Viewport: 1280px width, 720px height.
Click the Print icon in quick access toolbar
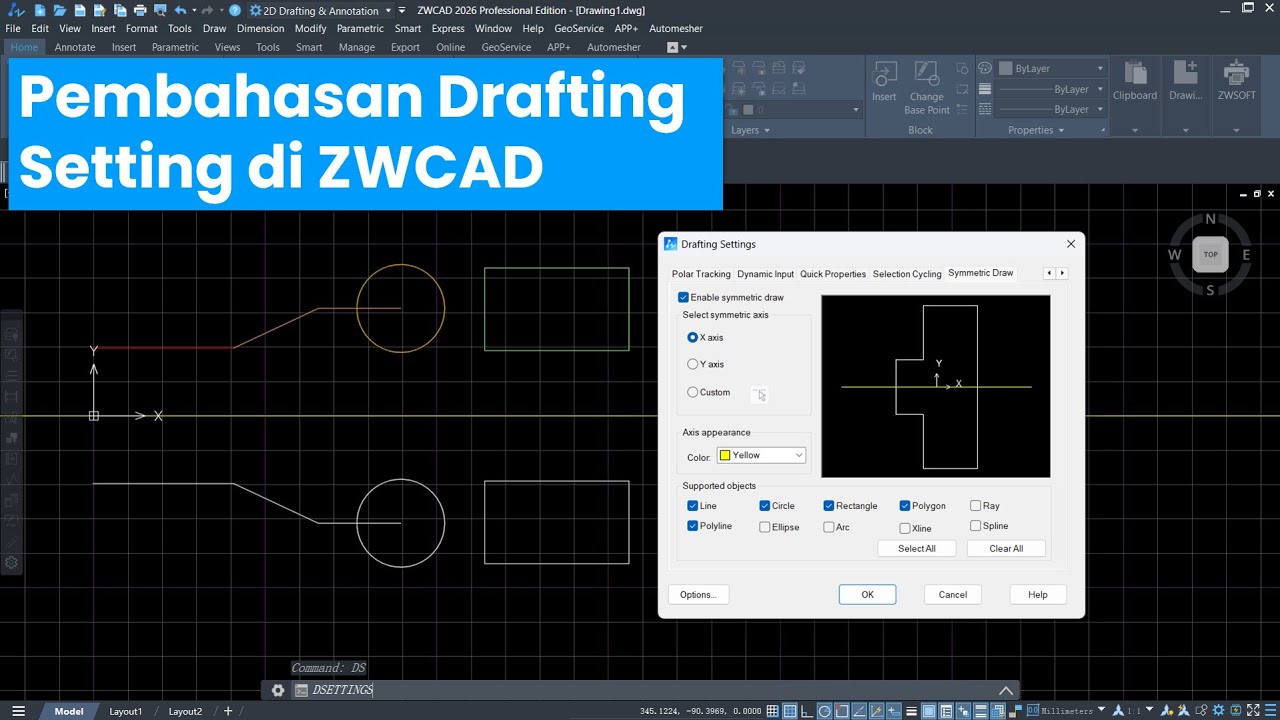point(140,11)
